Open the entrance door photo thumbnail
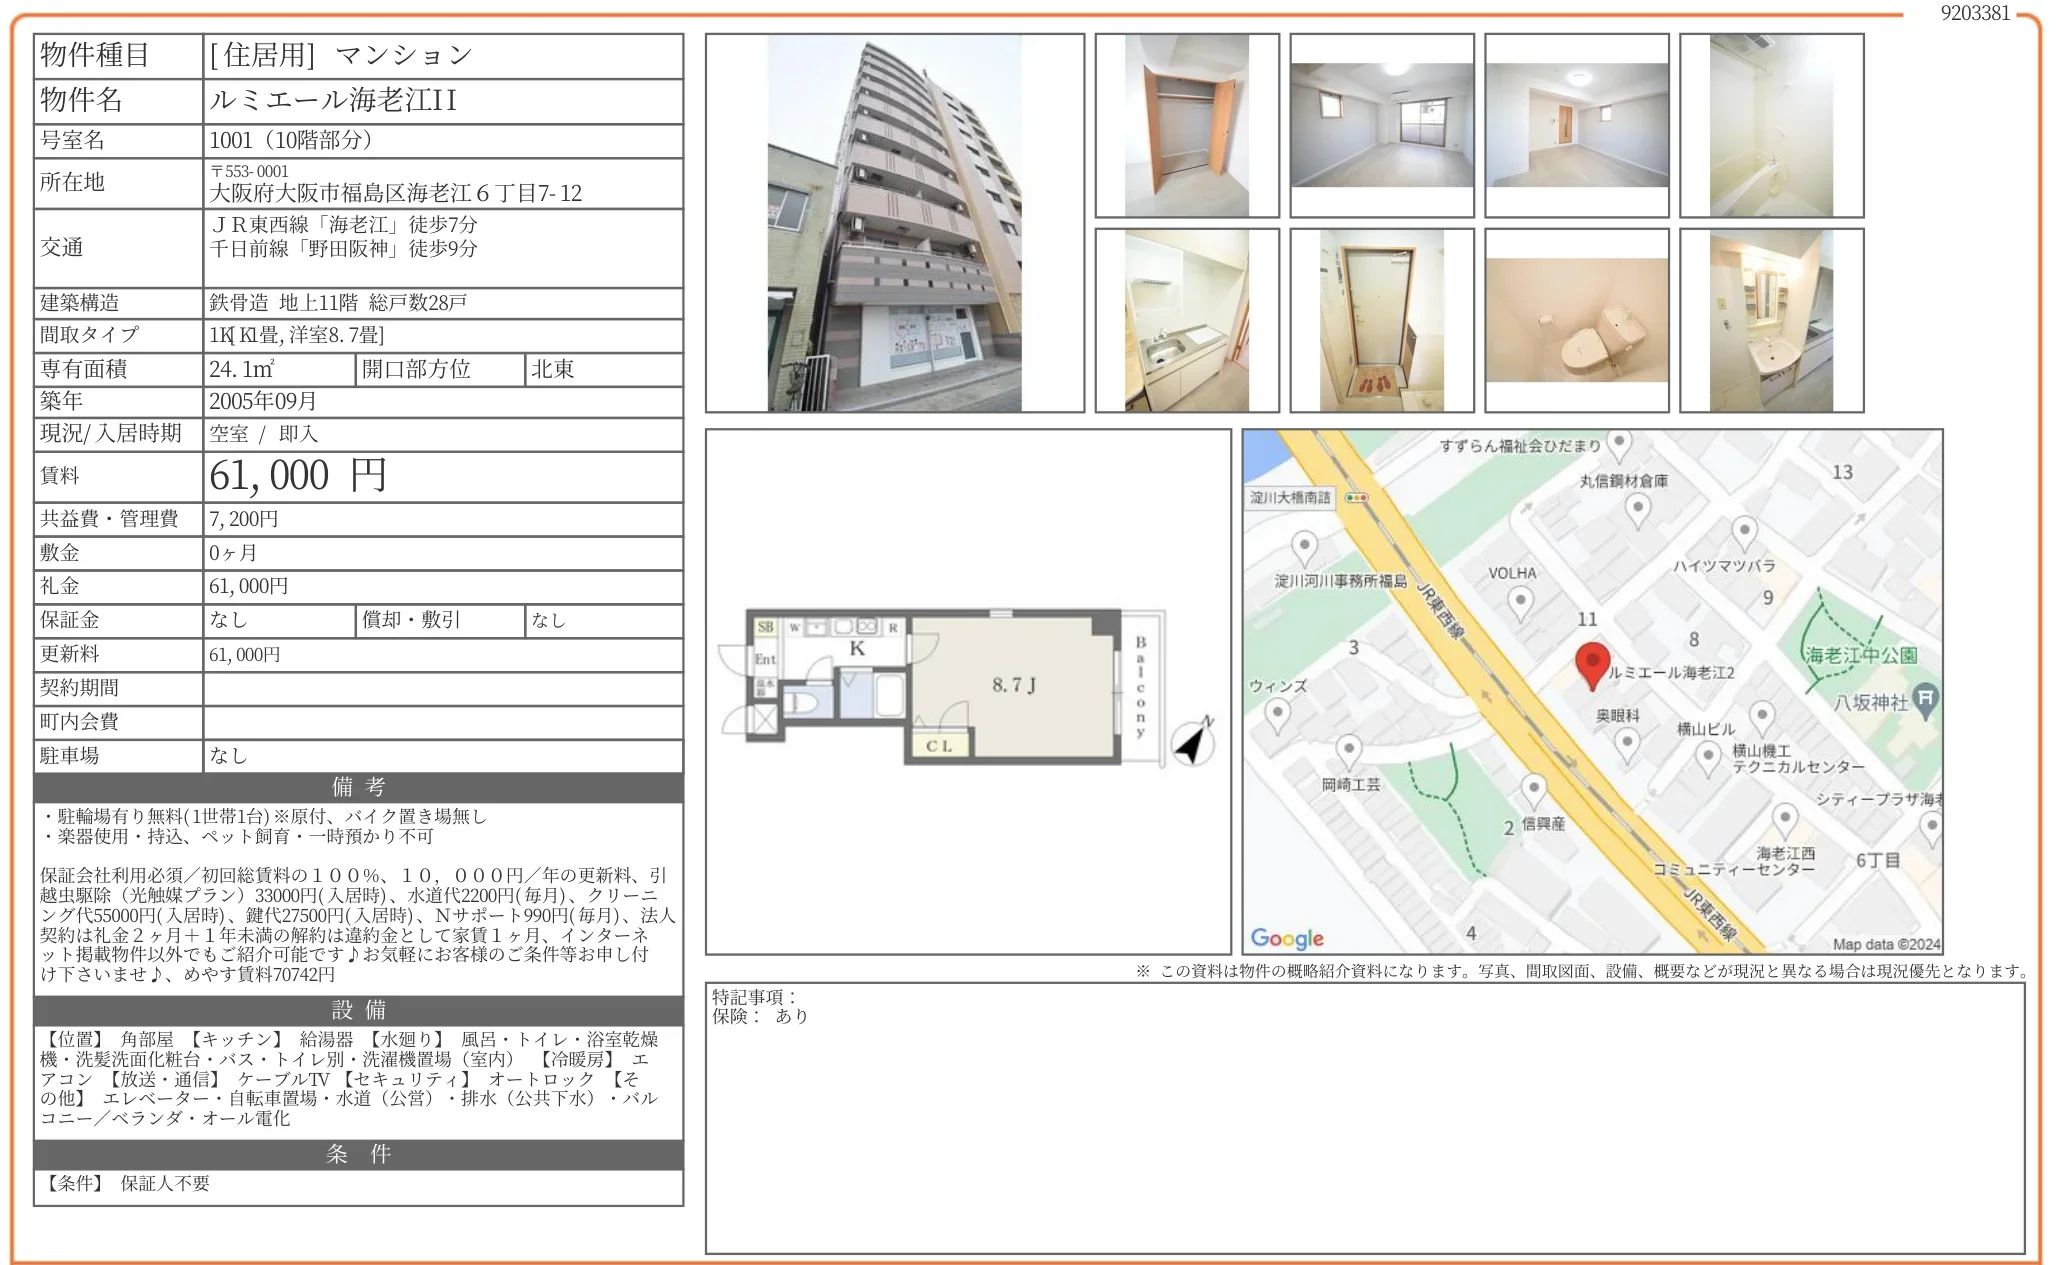Screen dimensions: 2056x1265 1381,320
